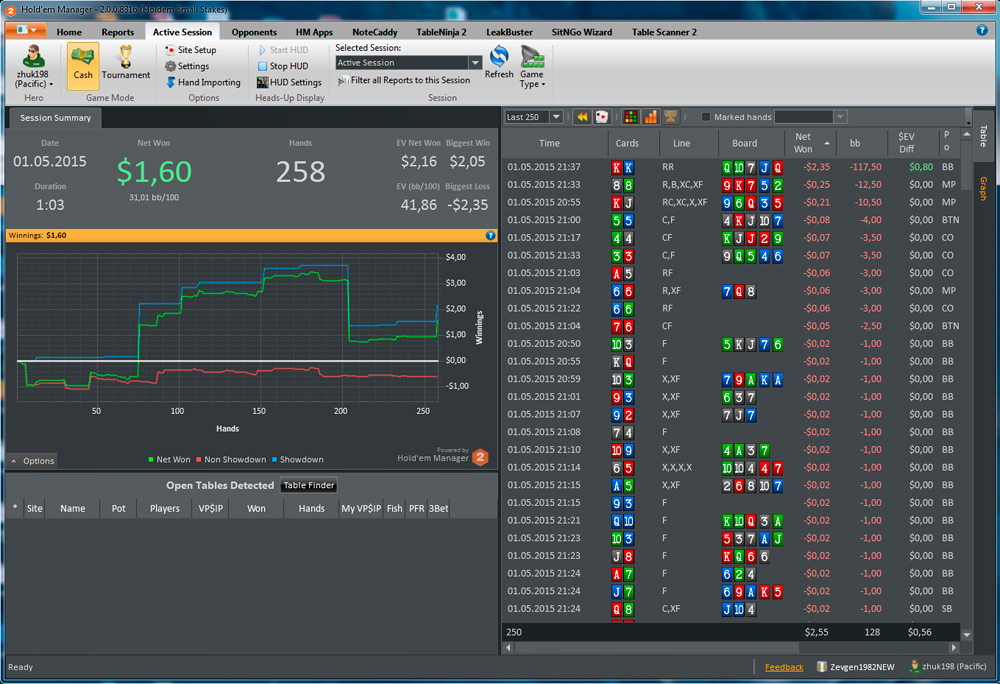
Task: Open the SitNGo Wizard tab
Action: 582,32
